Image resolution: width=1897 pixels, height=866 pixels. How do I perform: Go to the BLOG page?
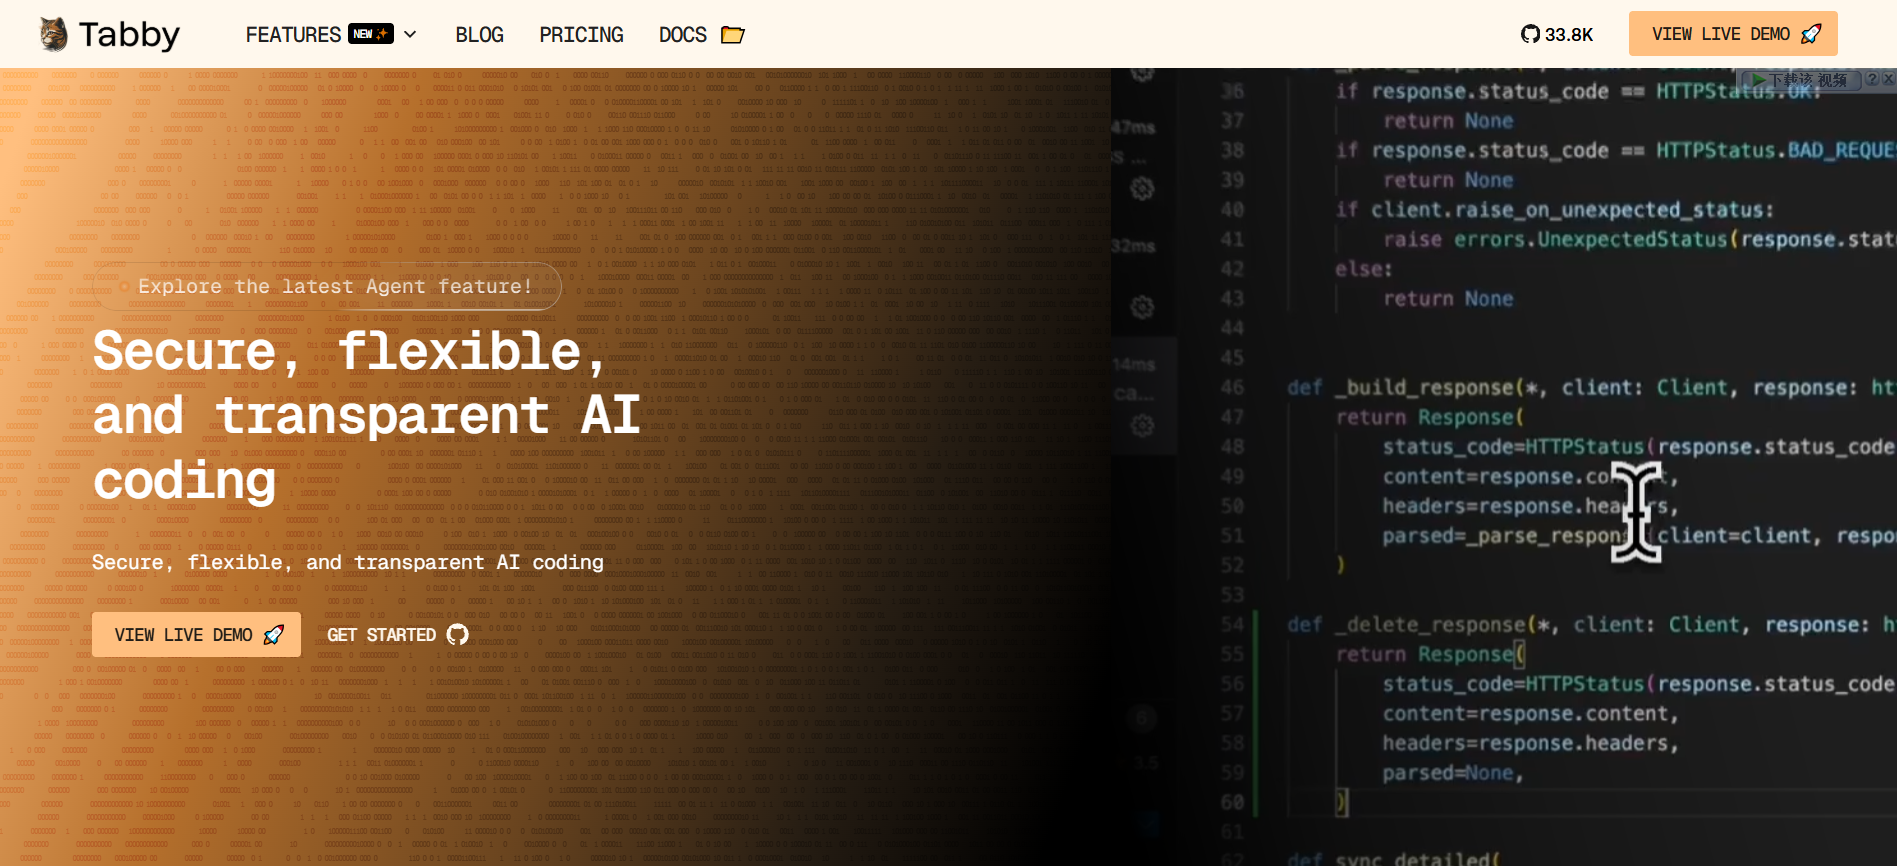tap(479, 34)
